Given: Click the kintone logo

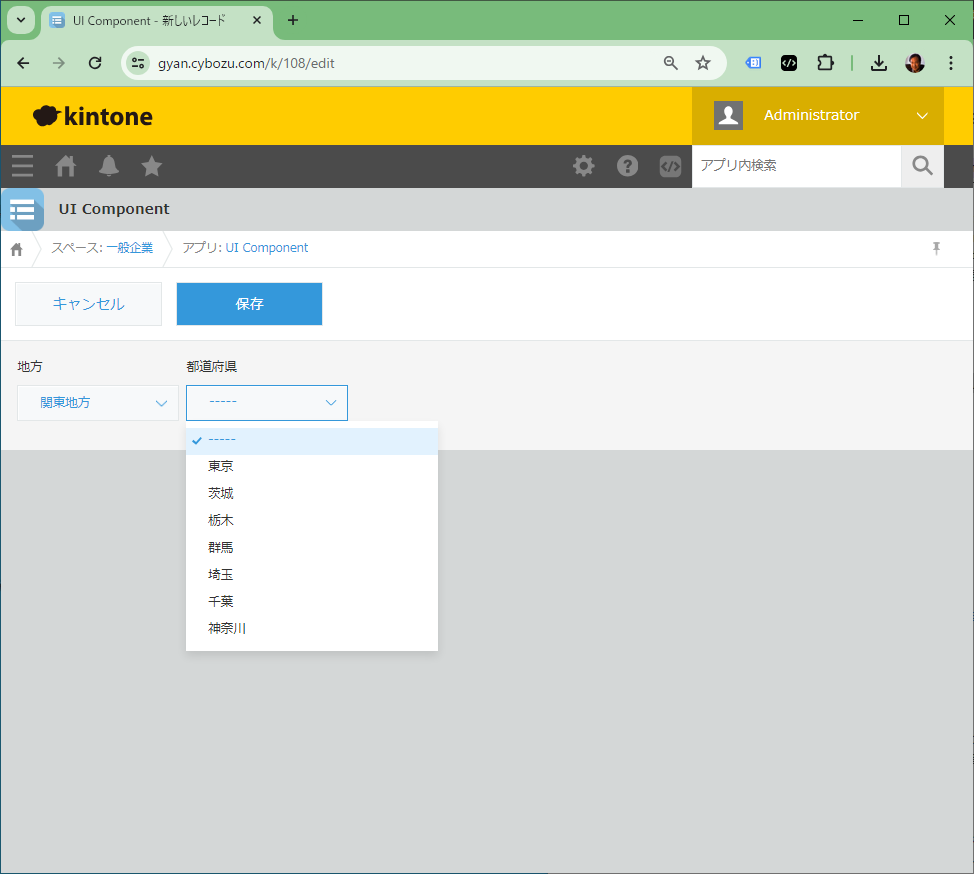Looking at the screenshot, I should 93,116.
